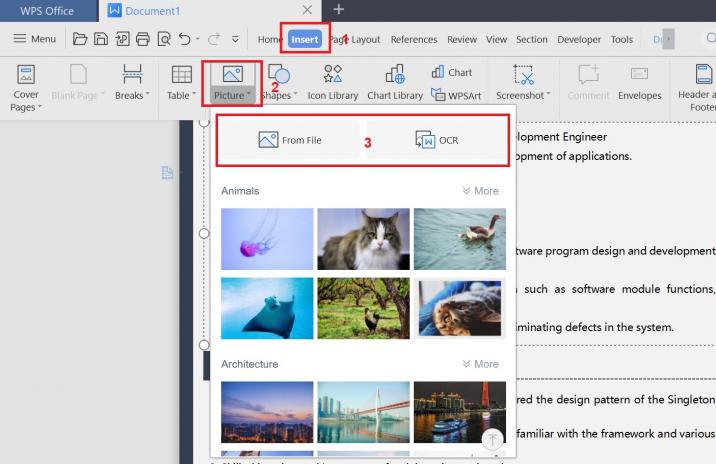This screenshot has width=716, height=464.
Task: Open Cover Pages gallery
Action: coord(26,88)
